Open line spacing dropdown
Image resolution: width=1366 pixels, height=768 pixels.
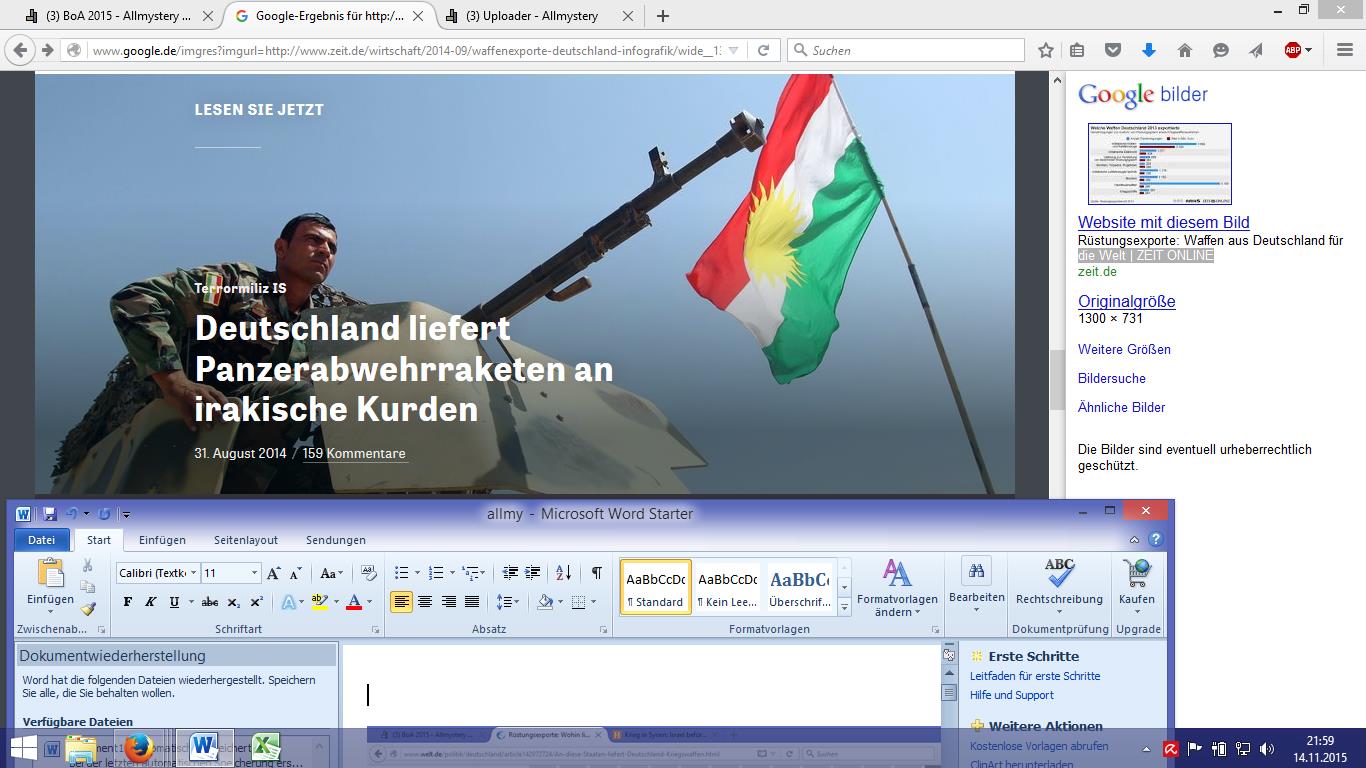[x=507, y=602]
